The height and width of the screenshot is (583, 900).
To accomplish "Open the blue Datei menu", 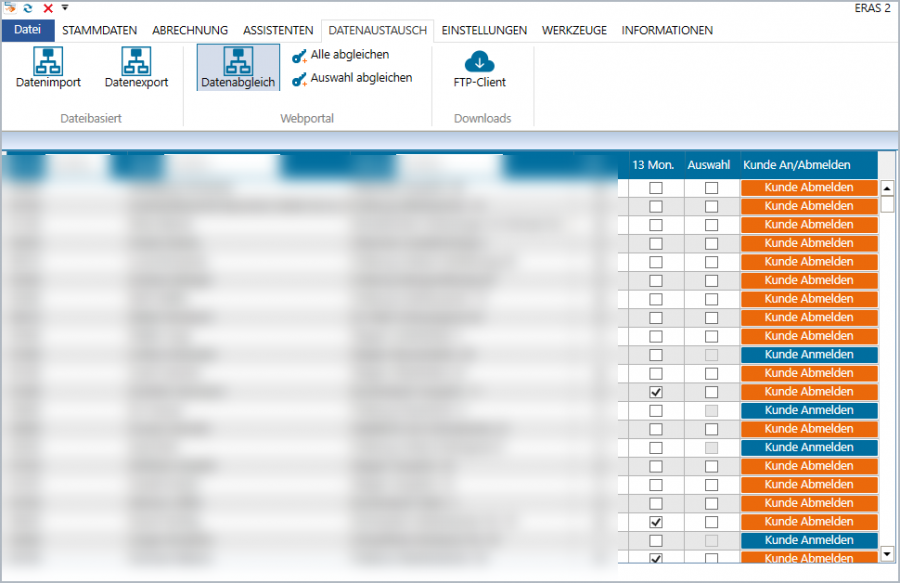I will point(28,30).
